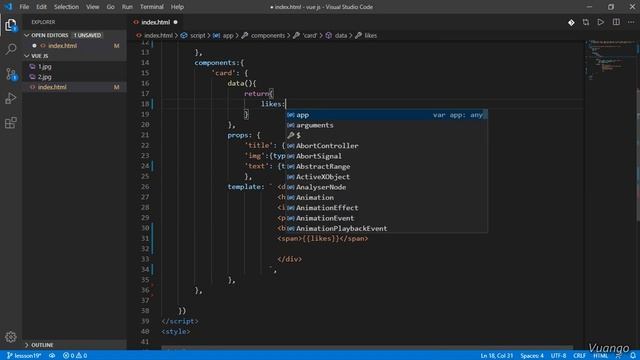Select index.html under Open Editors
The height and width of the screenshot is (360, 640).
[75, 46]
